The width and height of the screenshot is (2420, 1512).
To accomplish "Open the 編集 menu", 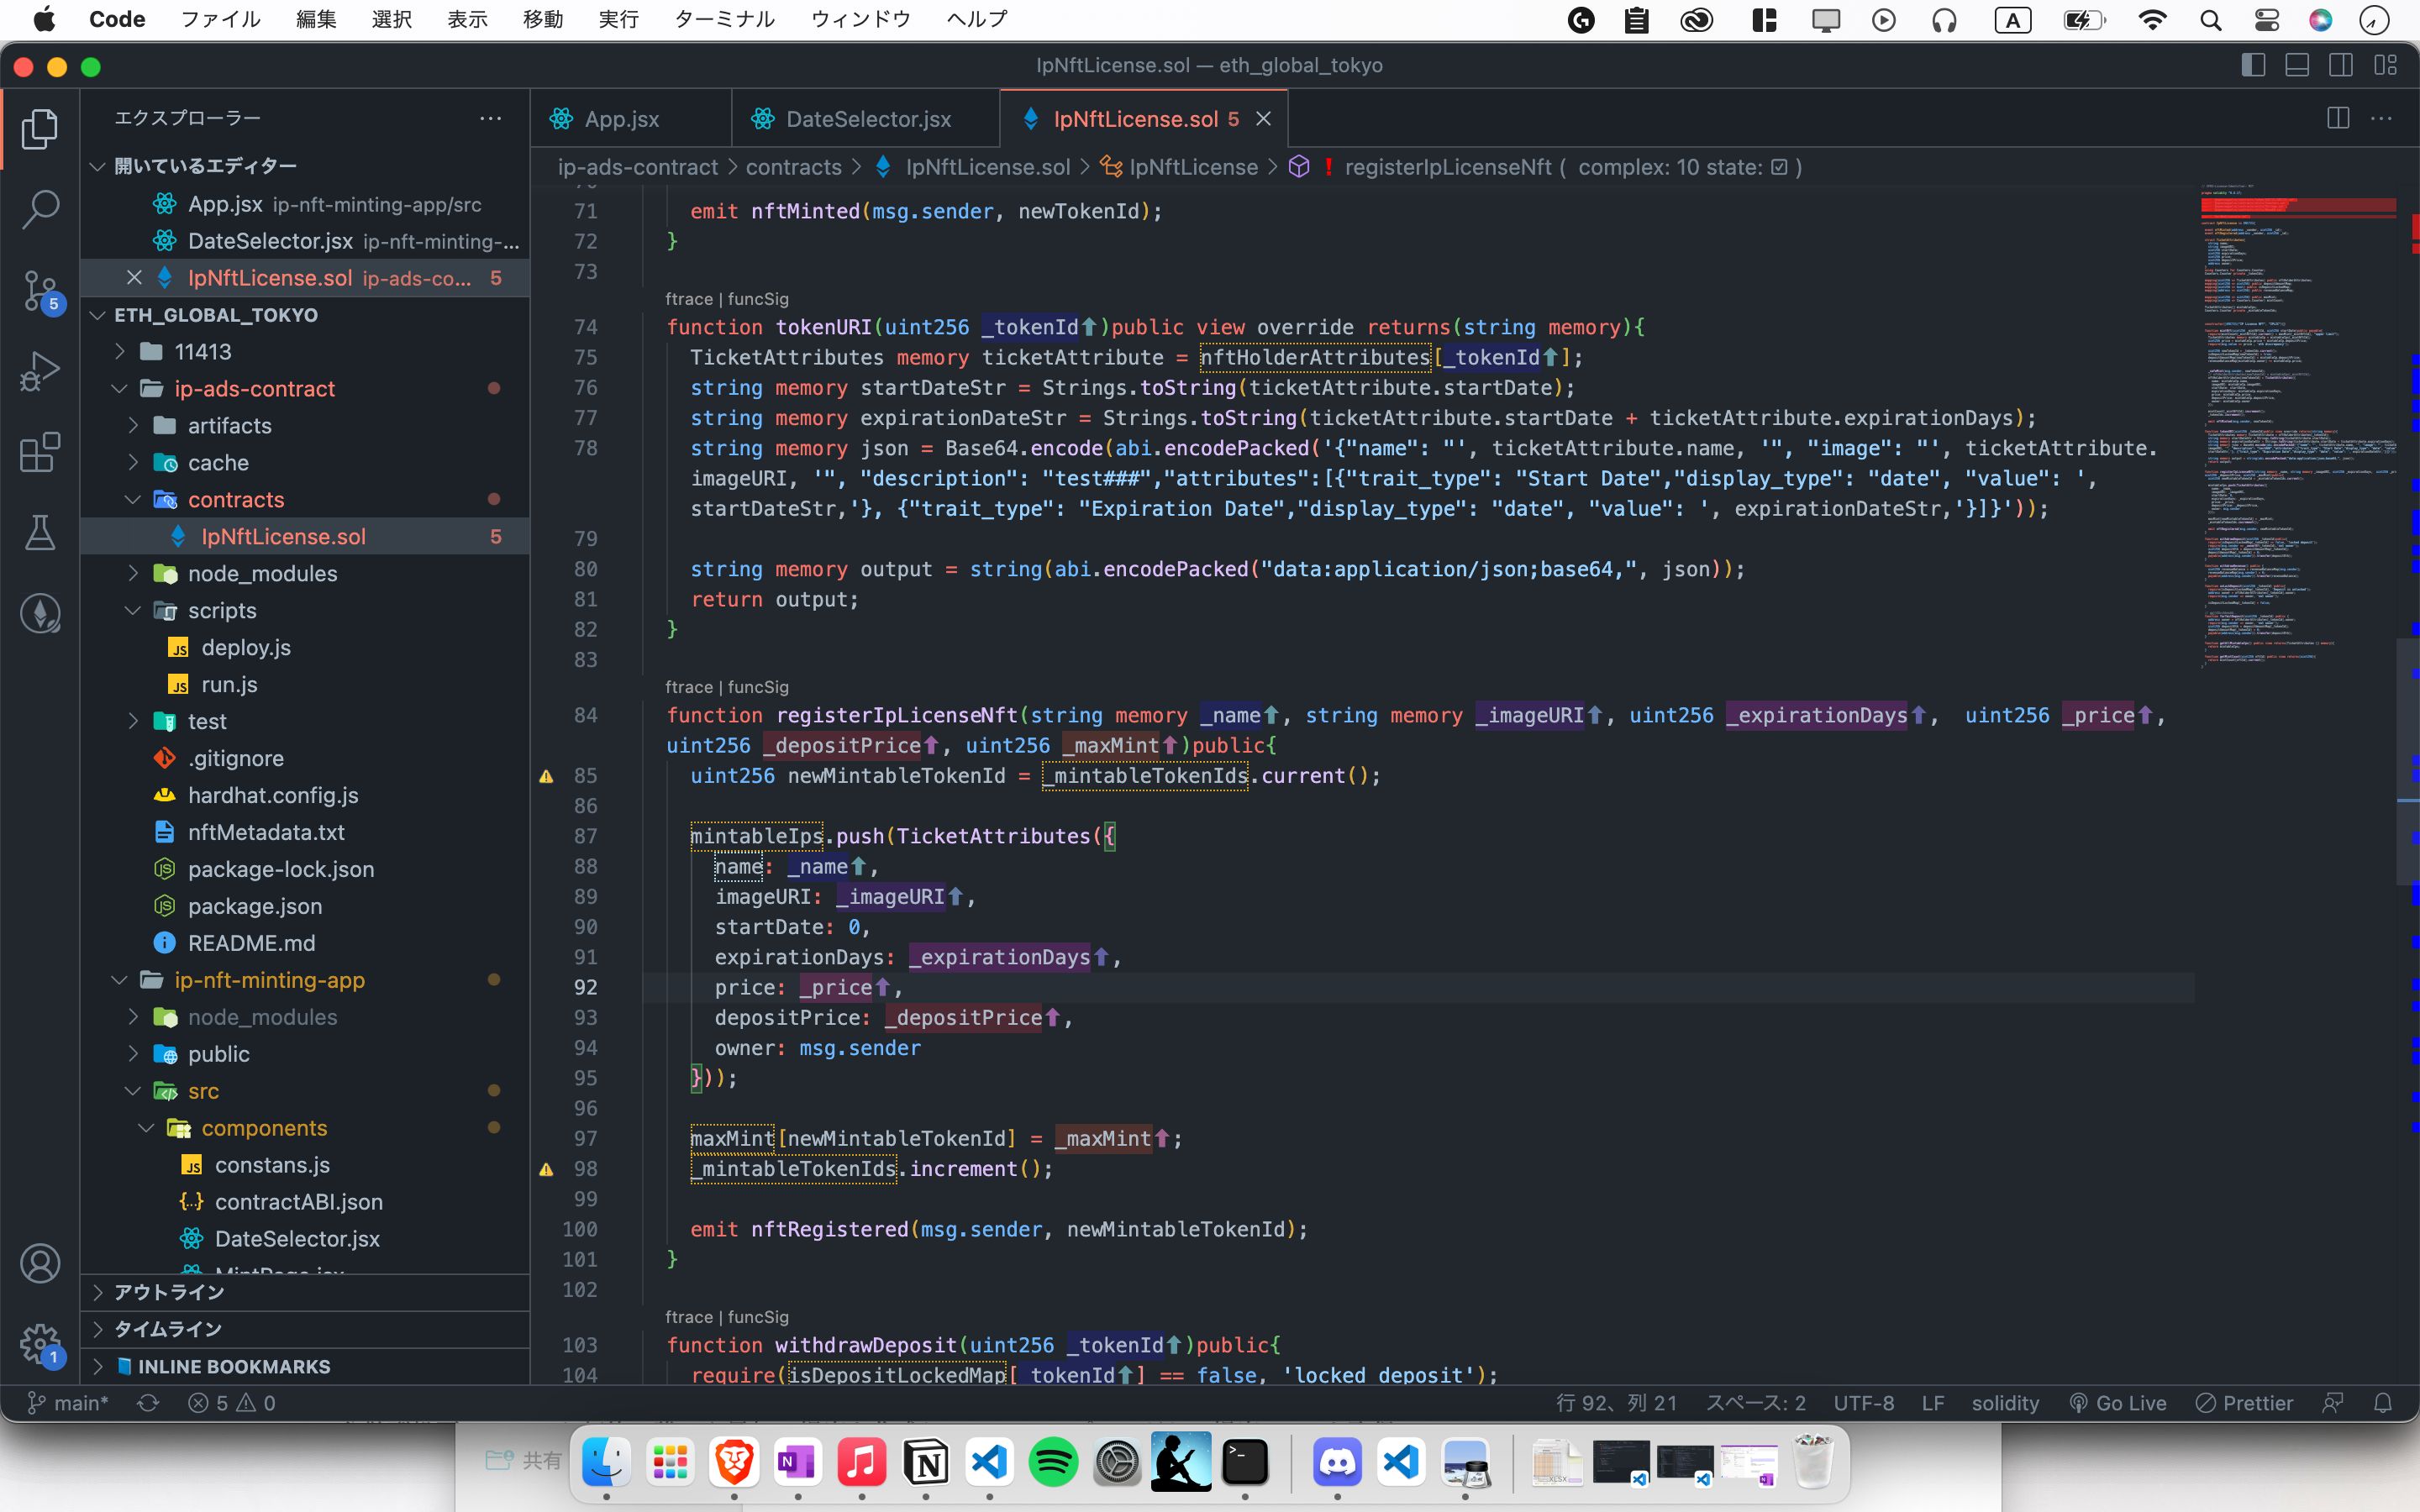I will point(316,19).
